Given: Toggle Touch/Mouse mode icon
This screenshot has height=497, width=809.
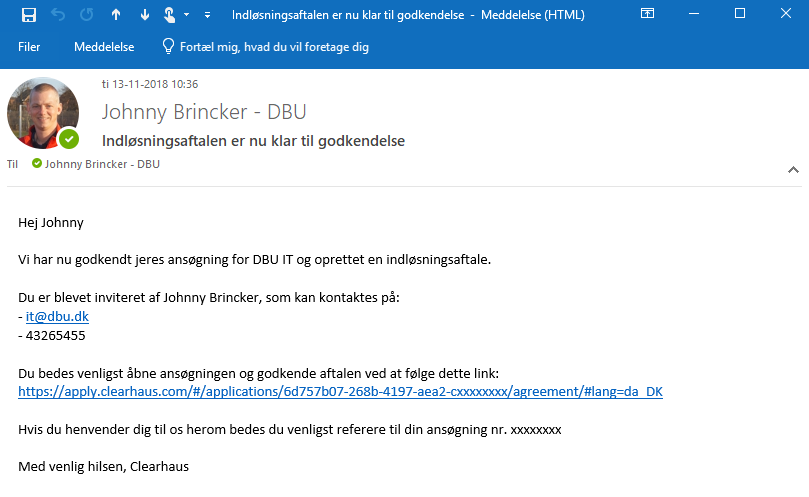Looking at the screenshot, I should tap(170, 15).
